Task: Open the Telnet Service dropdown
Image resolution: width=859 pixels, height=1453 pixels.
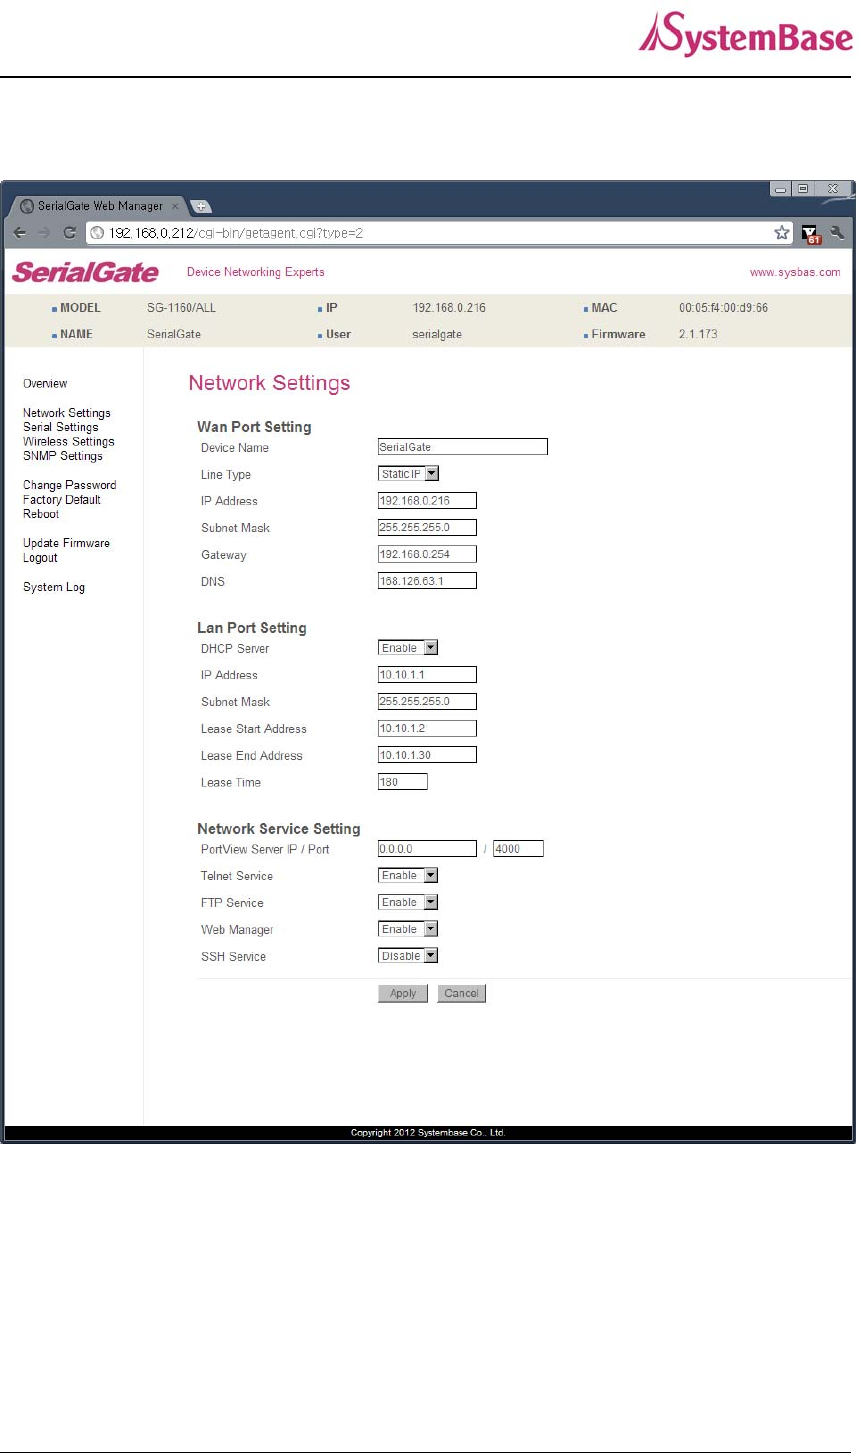Action: click(x=408, y=876)
